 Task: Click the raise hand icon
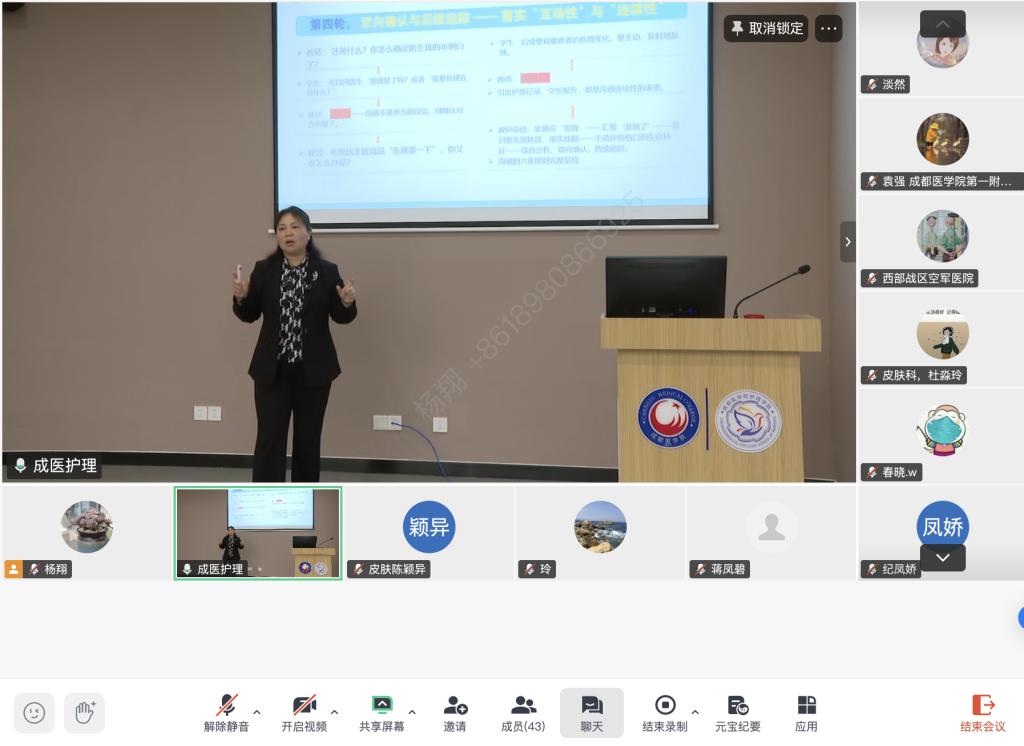pos(85,712)
